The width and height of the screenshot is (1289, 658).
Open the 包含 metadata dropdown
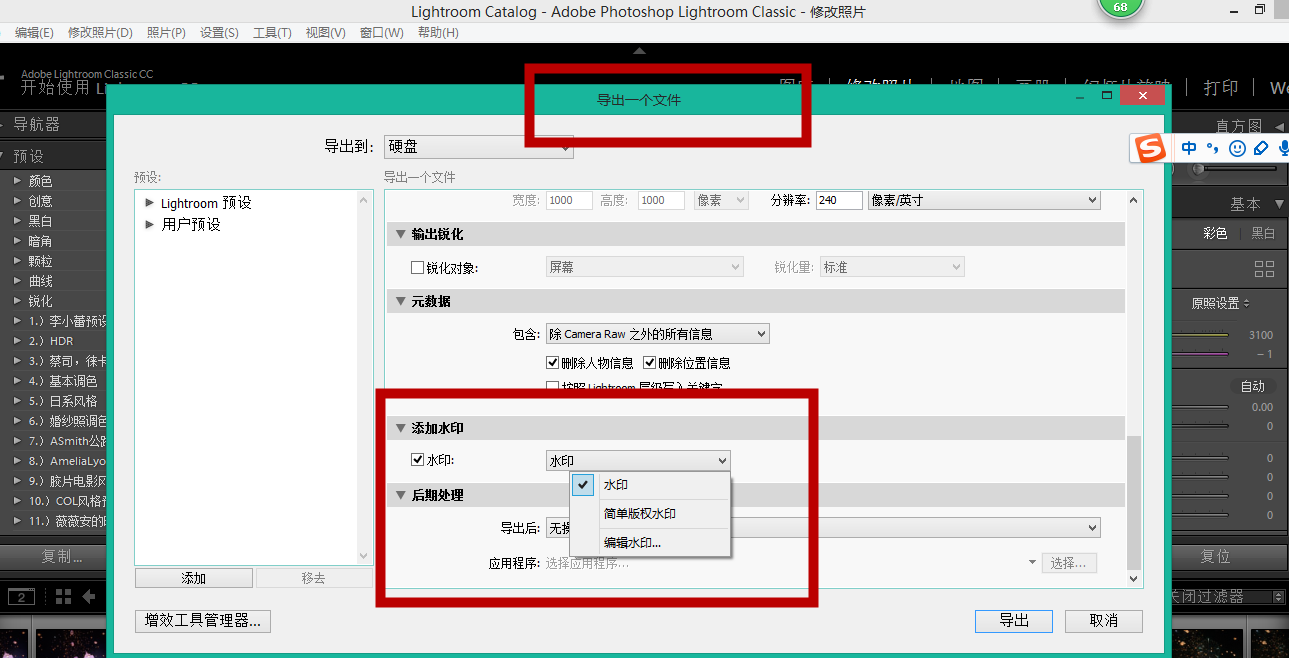[x=657, y=334]
